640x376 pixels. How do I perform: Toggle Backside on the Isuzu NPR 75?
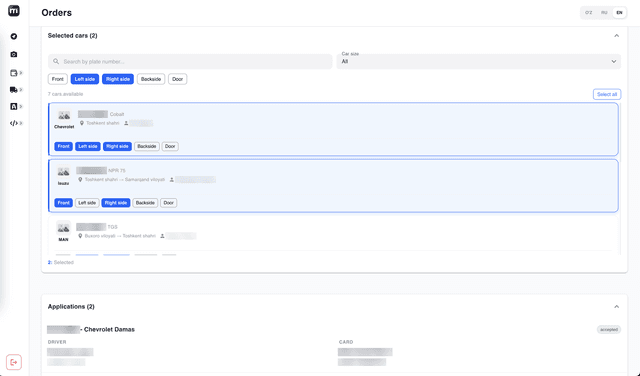pos(145,203)
